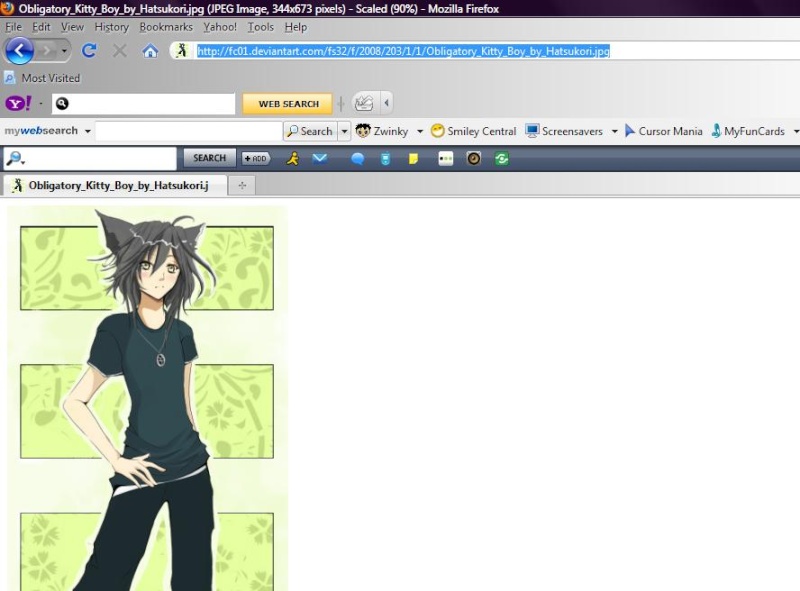Image resolution: width=800 pixels, height=591 pixels.
Task: Click the Kitty Boy anime image
Action: (x=147, y=399)
